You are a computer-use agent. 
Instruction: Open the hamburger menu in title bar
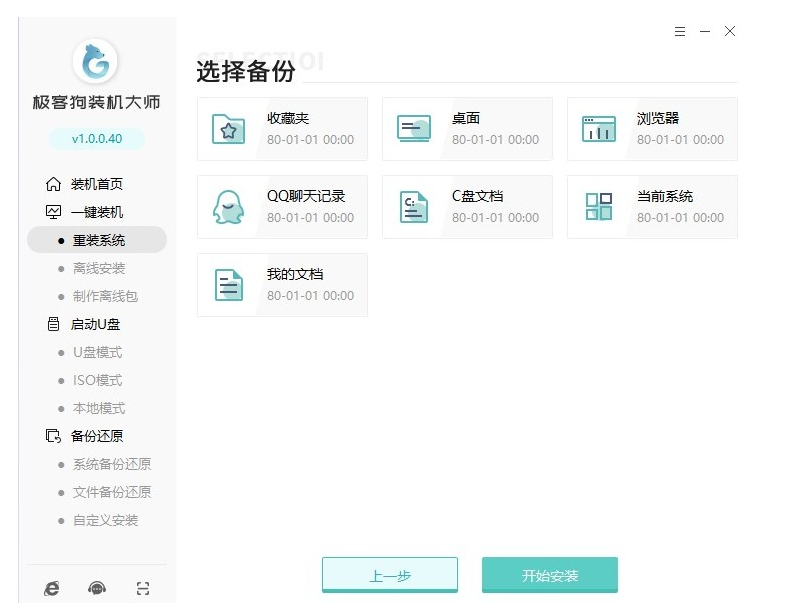(x=680, y=32)
